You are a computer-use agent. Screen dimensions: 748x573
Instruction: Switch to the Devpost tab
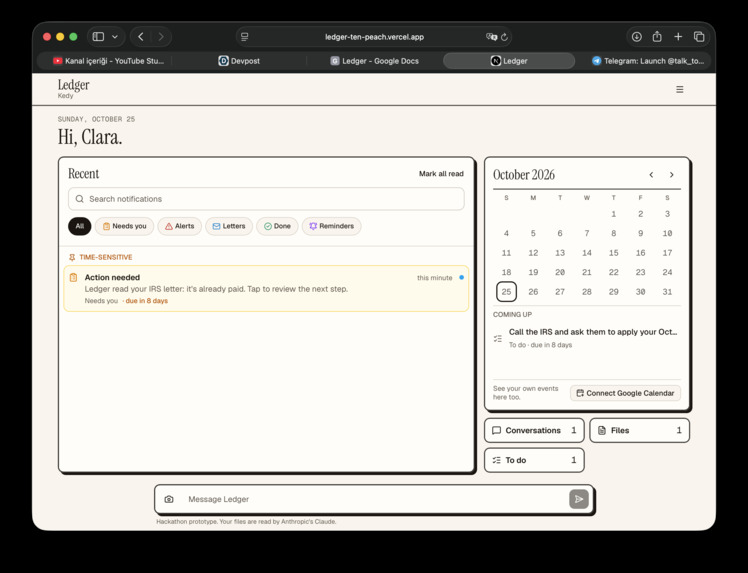click(239, 61)
